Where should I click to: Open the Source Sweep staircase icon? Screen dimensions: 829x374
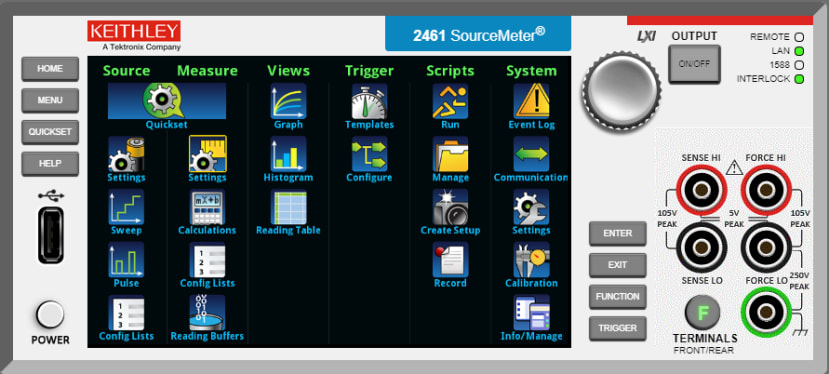126,207
